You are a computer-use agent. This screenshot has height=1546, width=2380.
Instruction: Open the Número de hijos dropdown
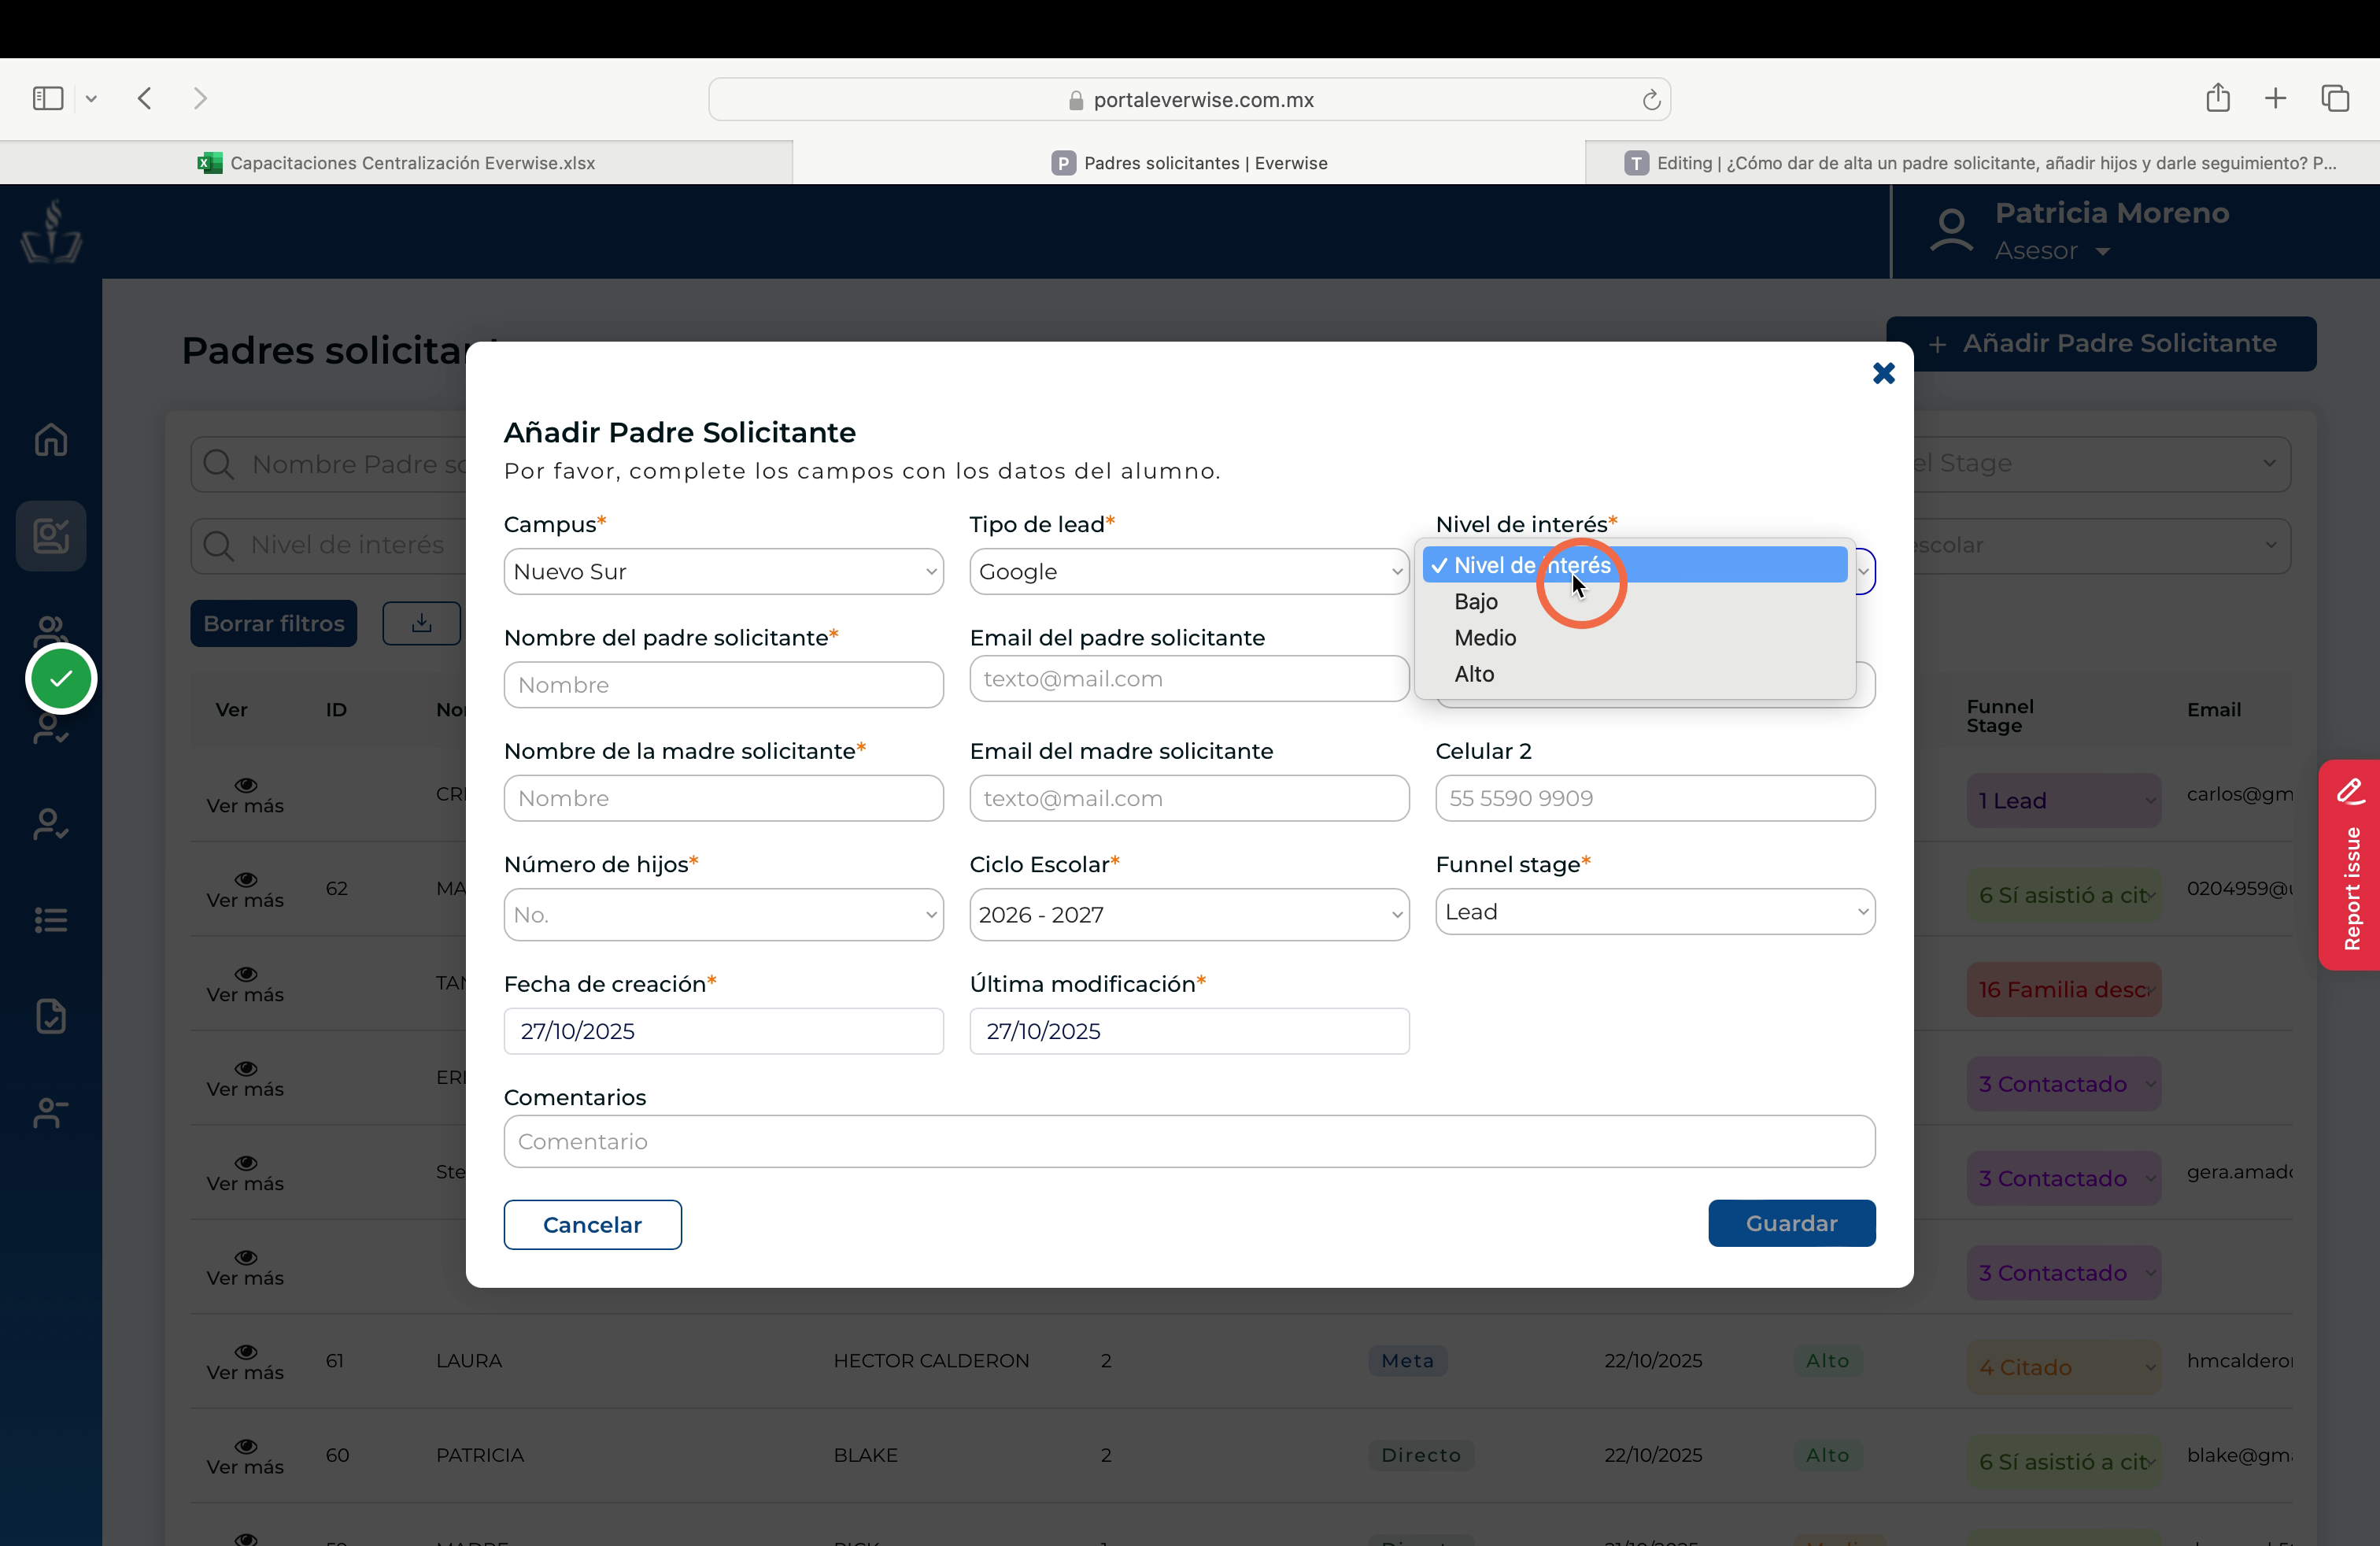pos(724,915)
